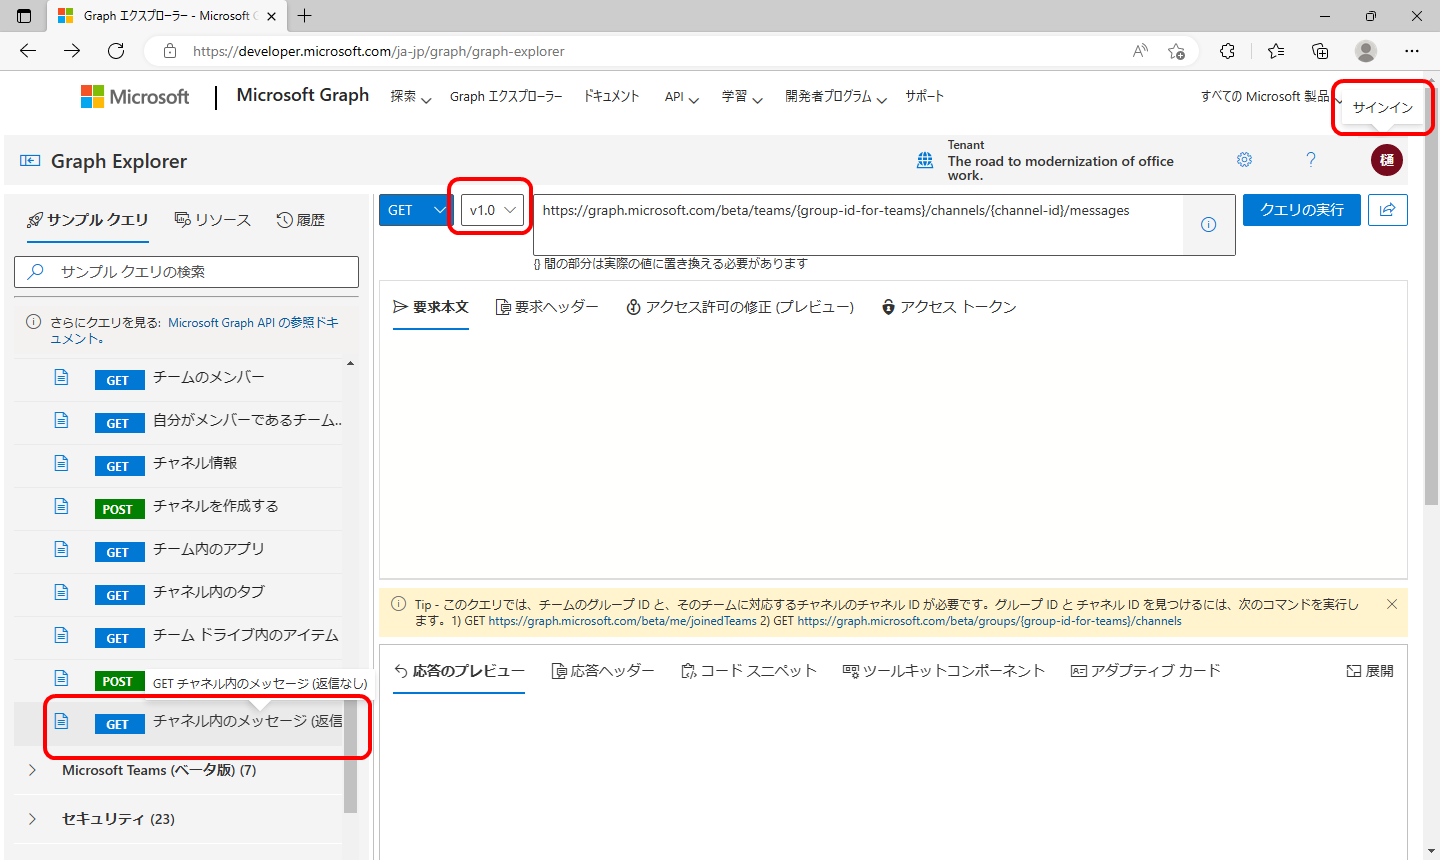Open browser settings and more menu
The width and height of the screenshot is (1440, 860).
coord(1412,51)
